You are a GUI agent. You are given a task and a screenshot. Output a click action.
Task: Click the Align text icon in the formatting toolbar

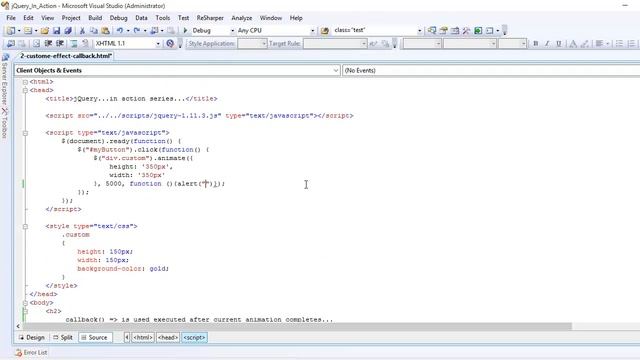click(599, 43)
